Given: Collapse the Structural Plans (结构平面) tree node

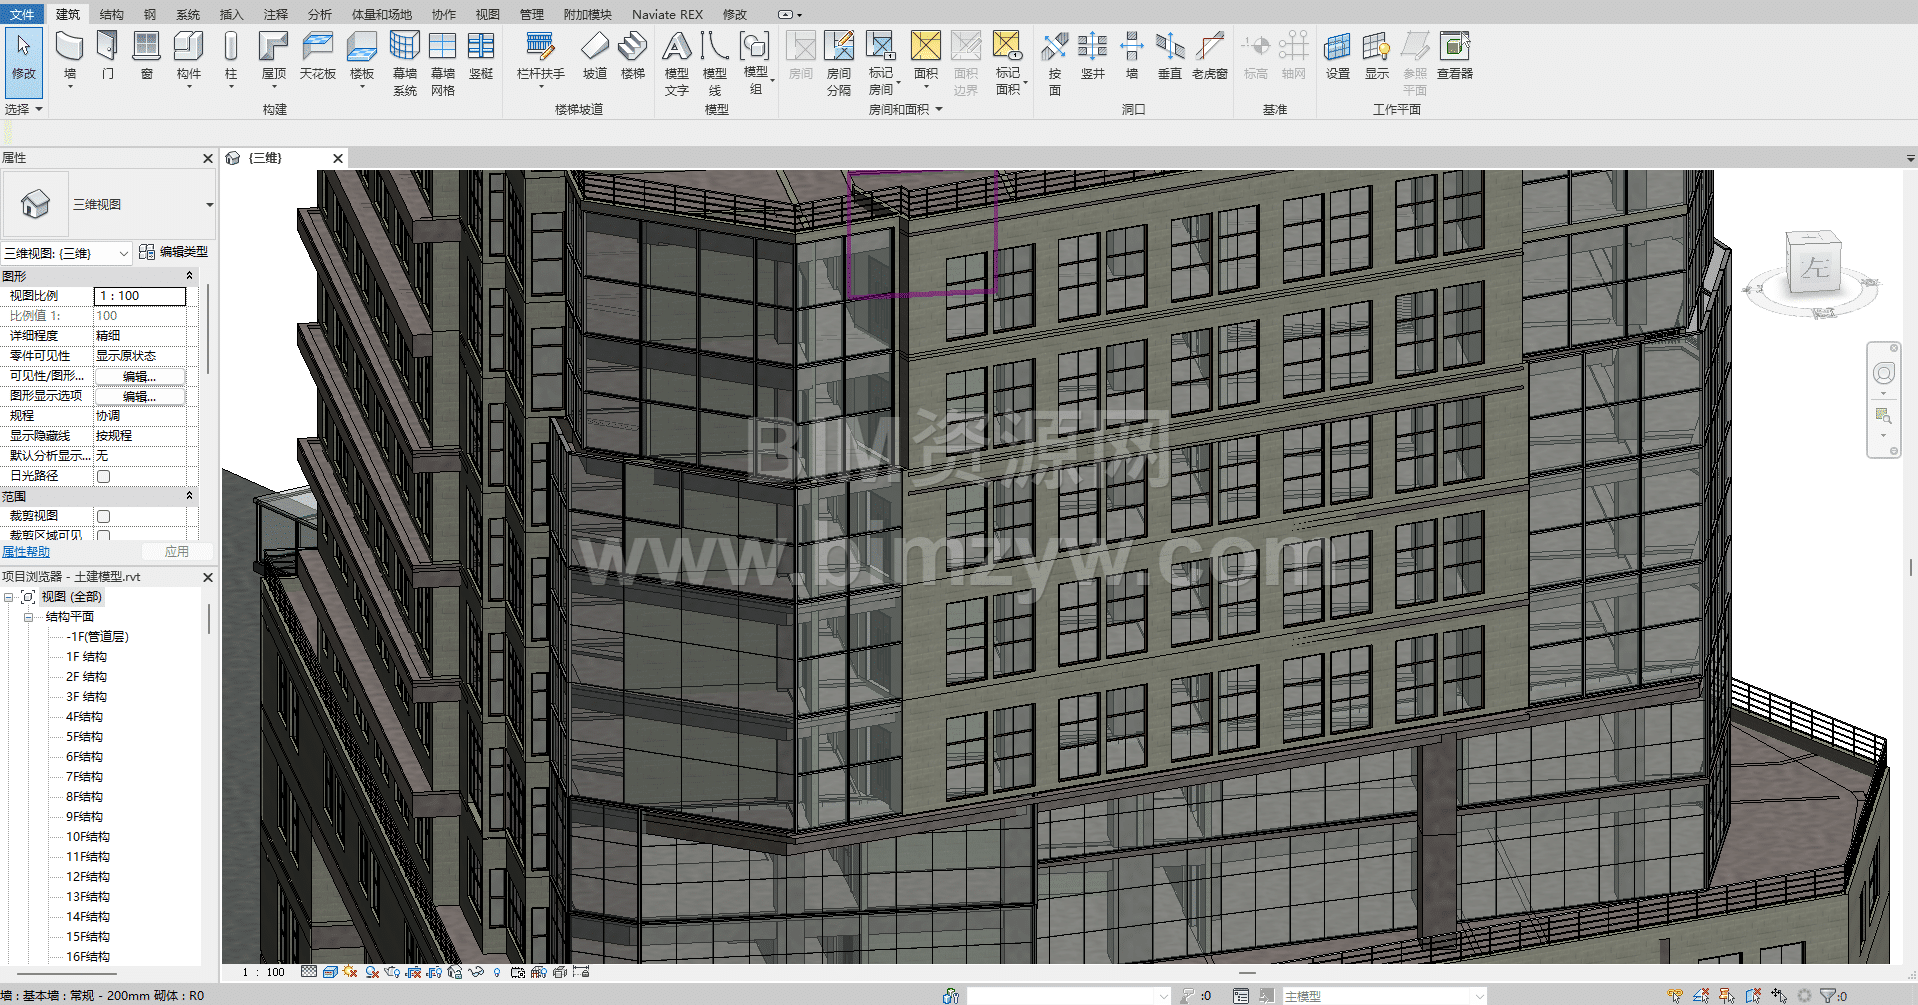Looking at the screenshot, I should click(x=29, y=617).
